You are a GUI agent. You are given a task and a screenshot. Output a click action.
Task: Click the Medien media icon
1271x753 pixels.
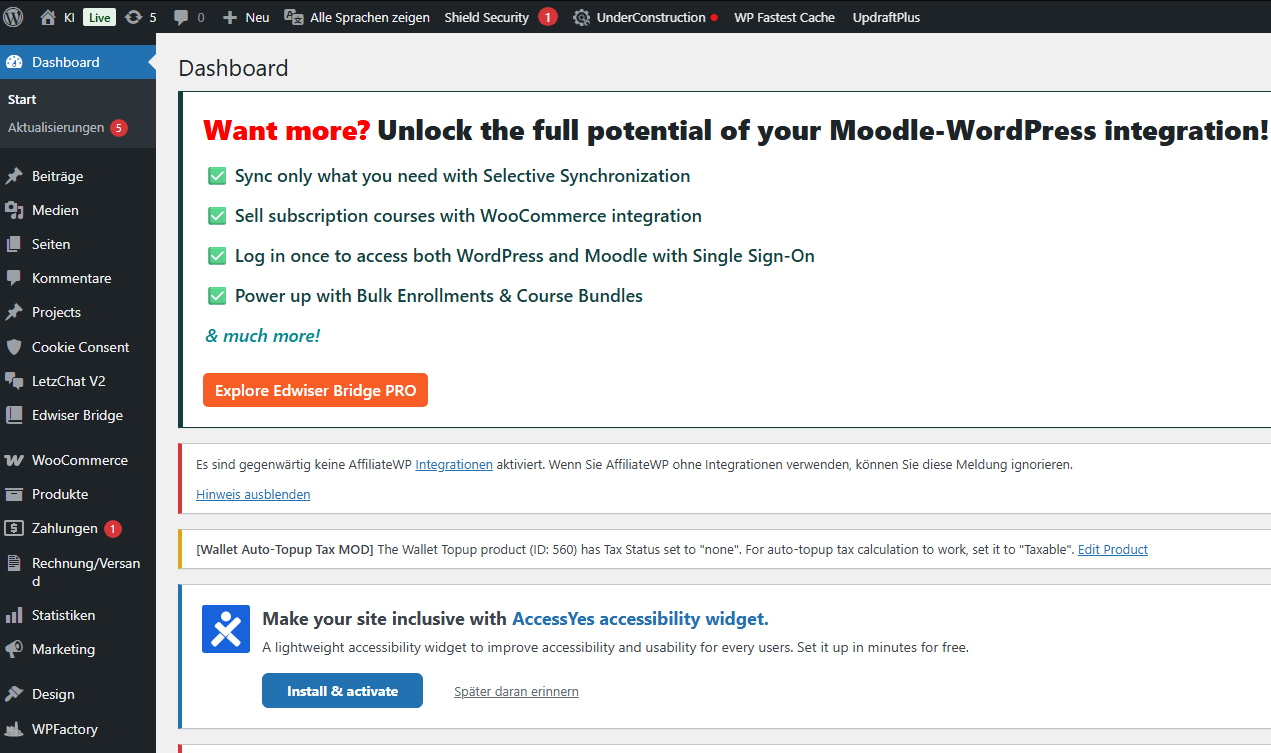click(14, 210)
